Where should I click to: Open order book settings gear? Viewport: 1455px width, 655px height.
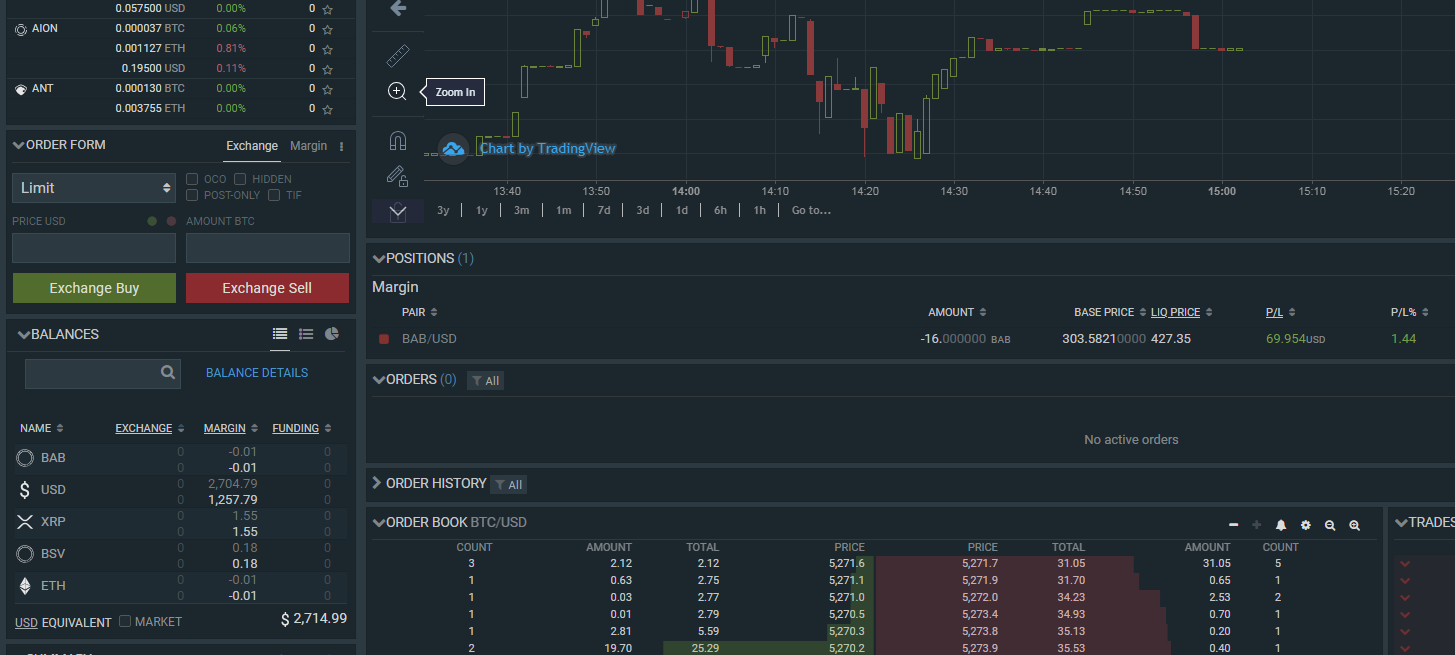tap(1305, 525)
